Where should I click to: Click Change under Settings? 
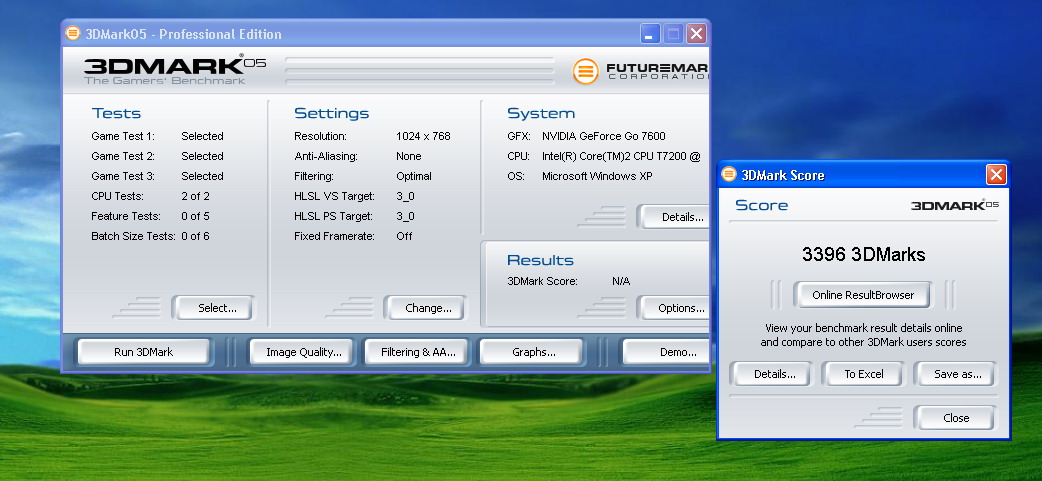[x=428, y=308]
